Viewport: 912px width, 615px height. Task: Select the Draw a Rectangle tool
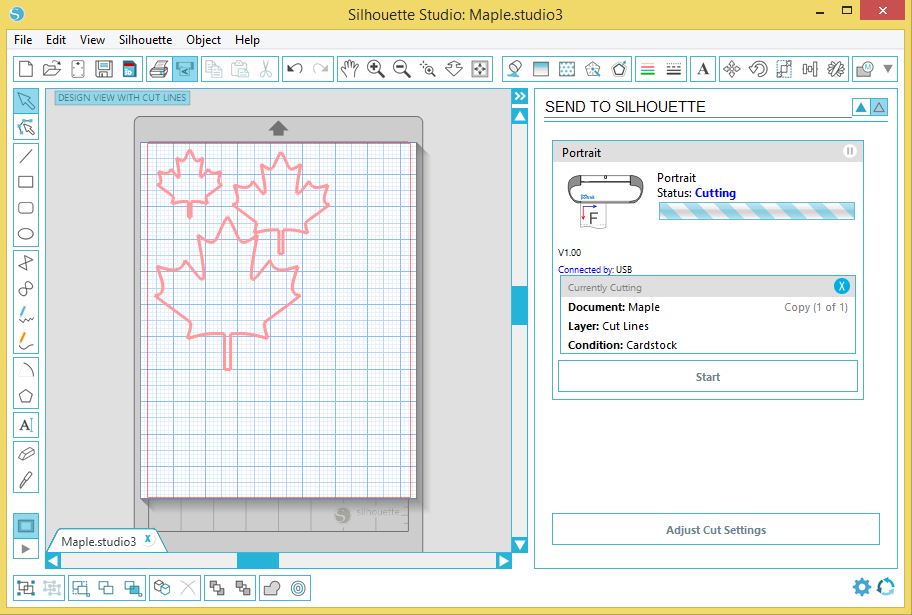(x=26, y=182)
